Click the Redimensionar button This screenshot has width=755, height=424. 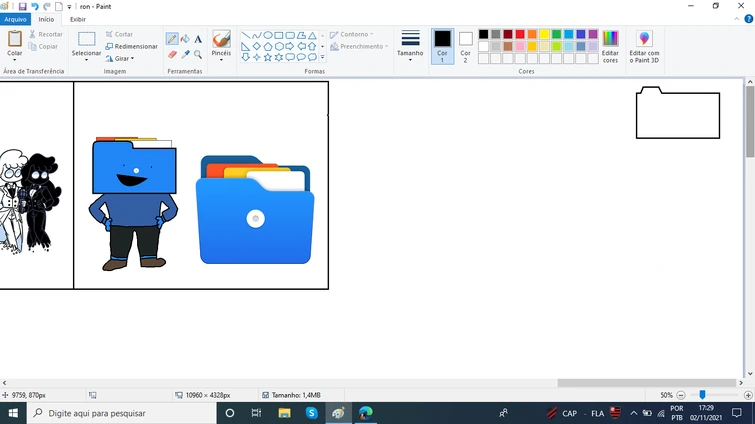pyautogui.click(x=131, y=46)
